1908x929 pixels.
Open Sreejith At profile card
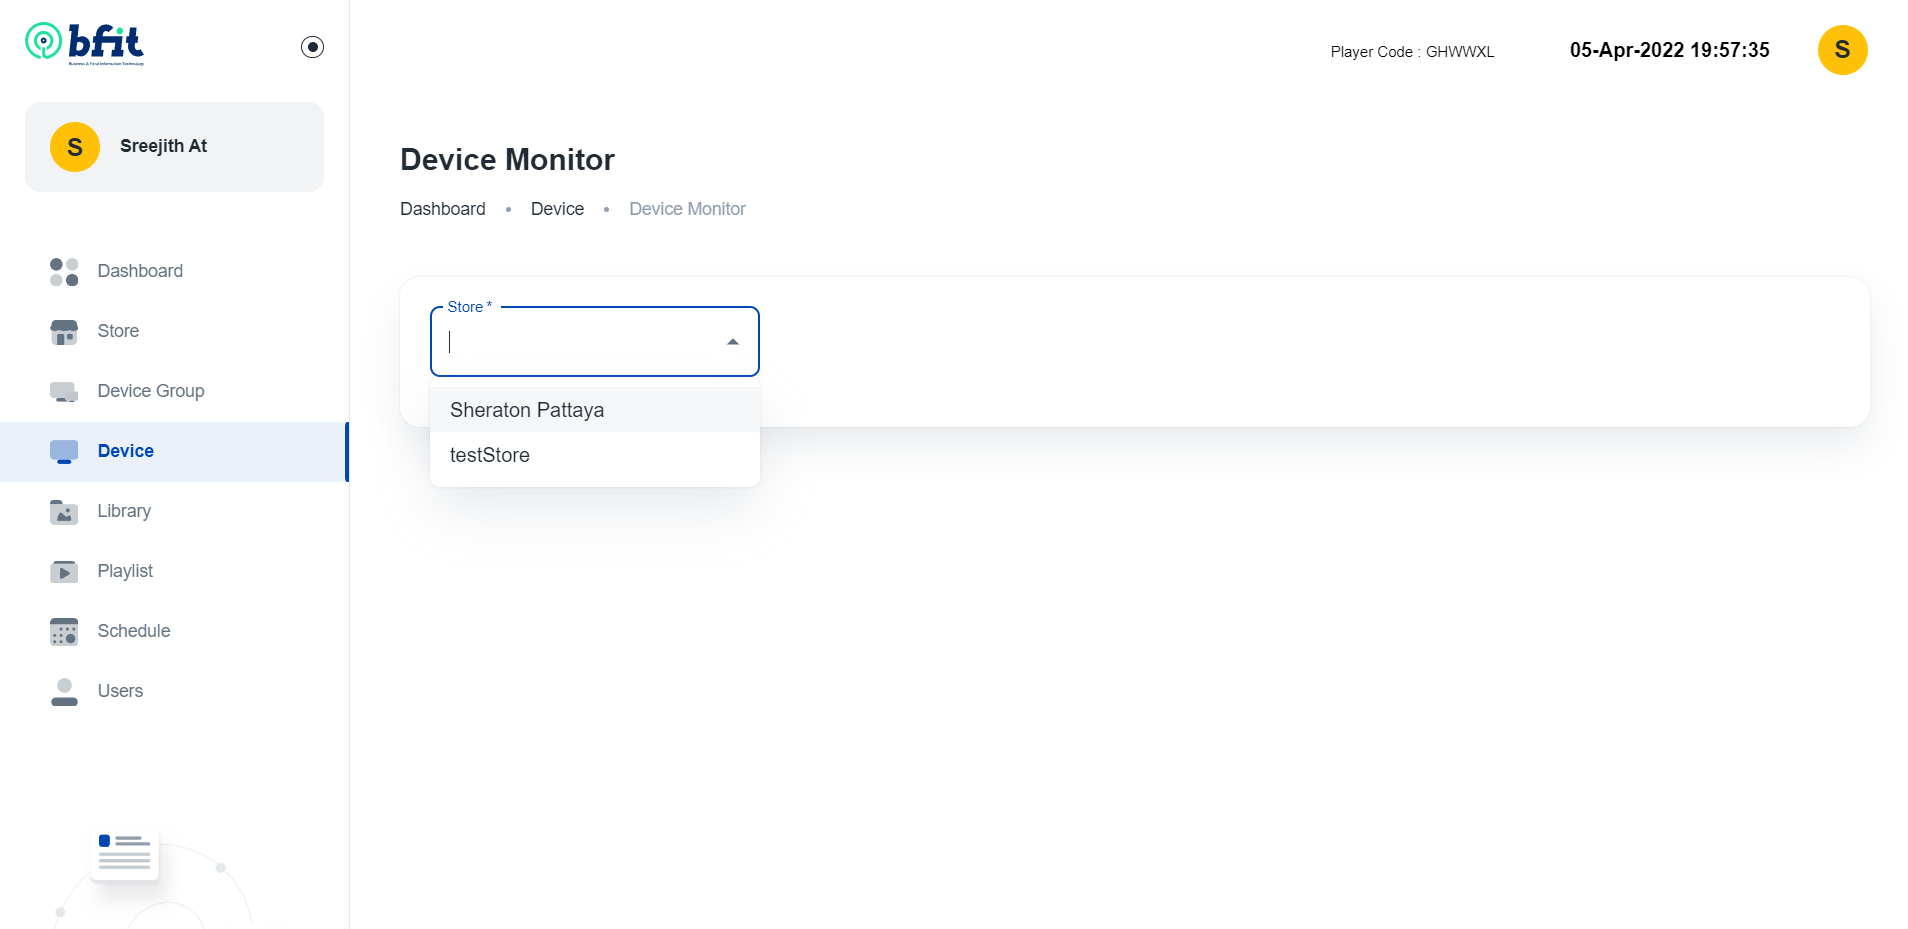click(x=174, y=147)
